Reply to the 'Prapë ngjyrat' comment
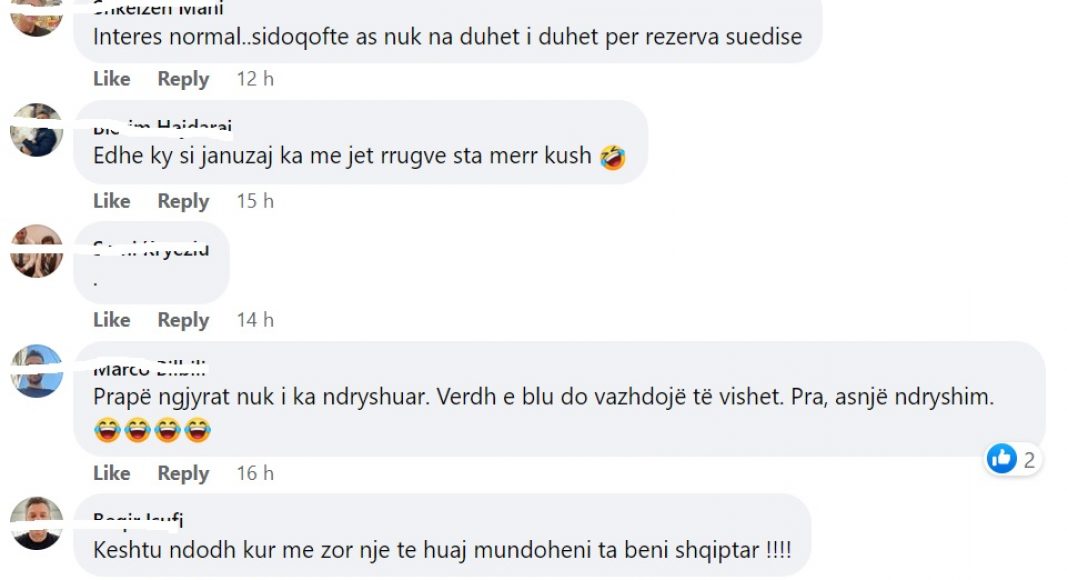 tap(183, 472)
